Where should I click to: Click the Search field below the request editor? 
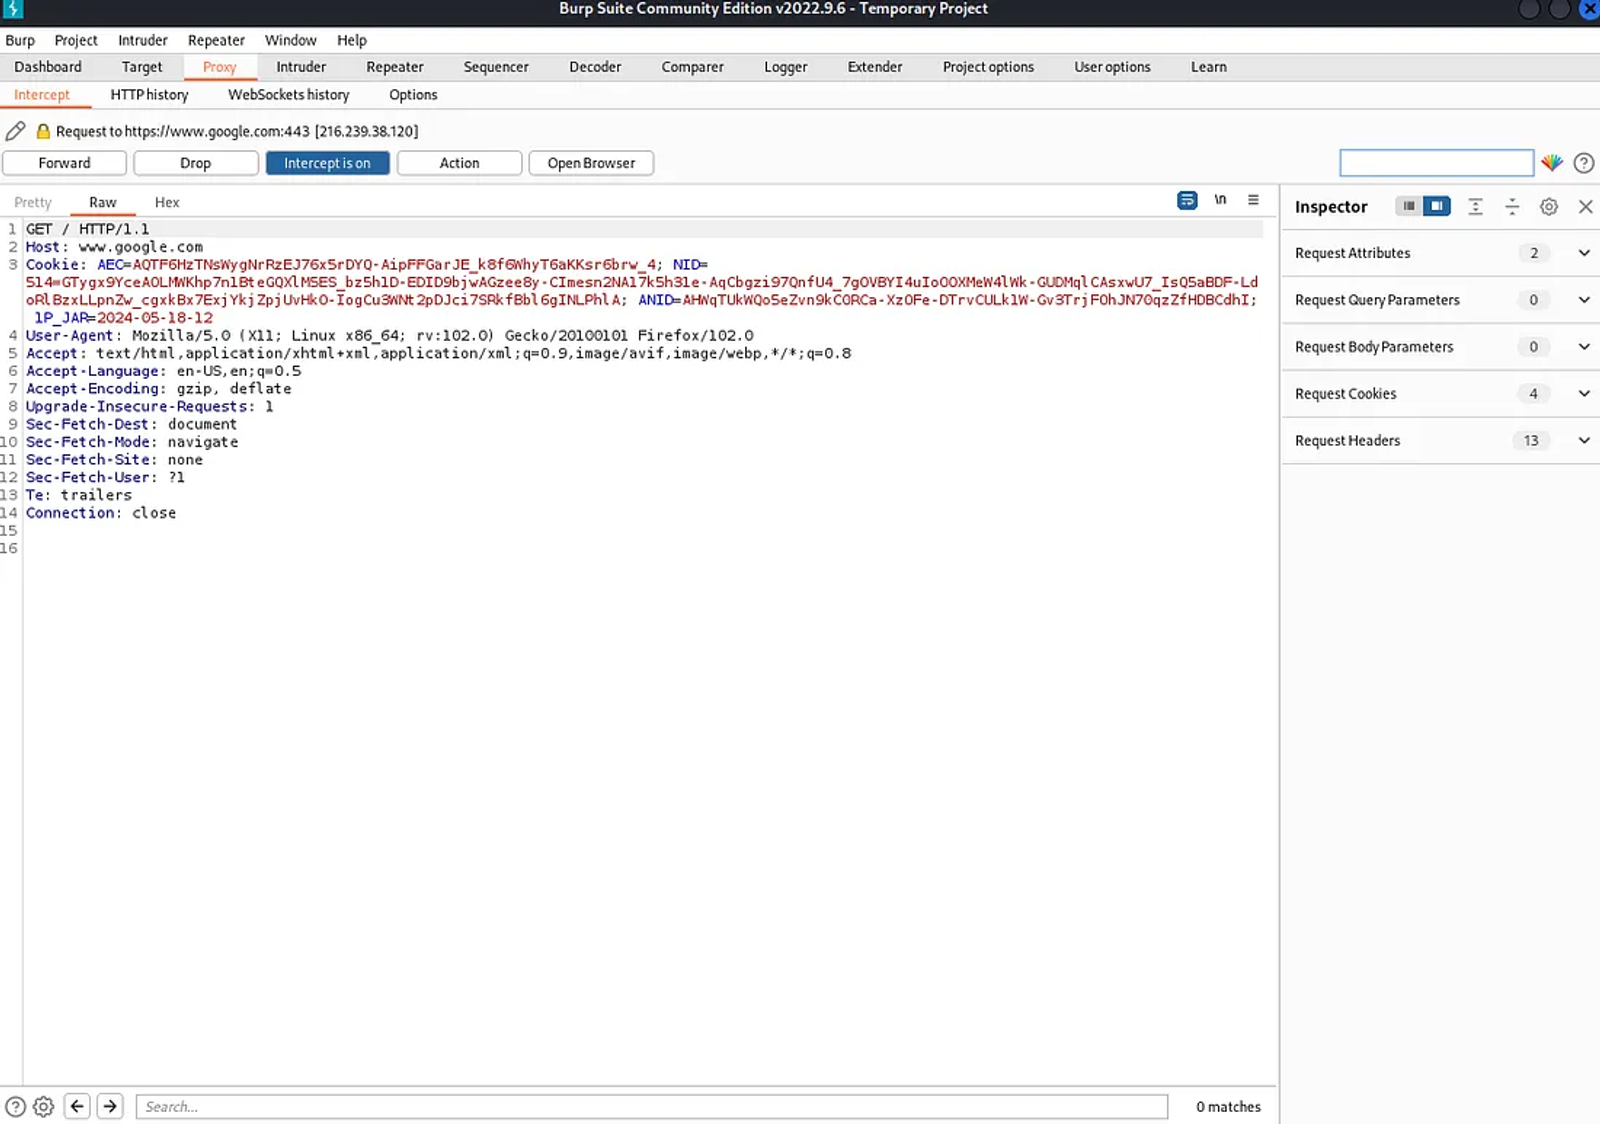(652, 1106)
